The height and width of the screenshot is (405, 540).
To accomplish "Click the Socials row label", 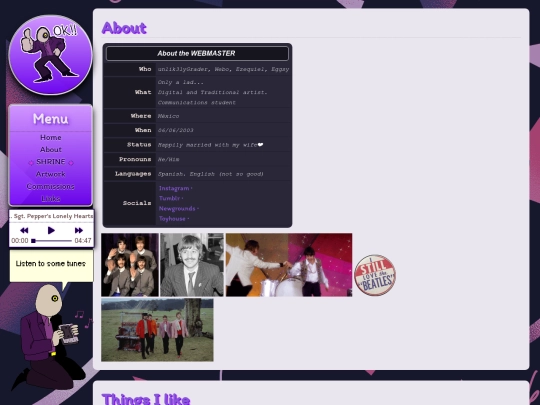I will coord(137,203).
